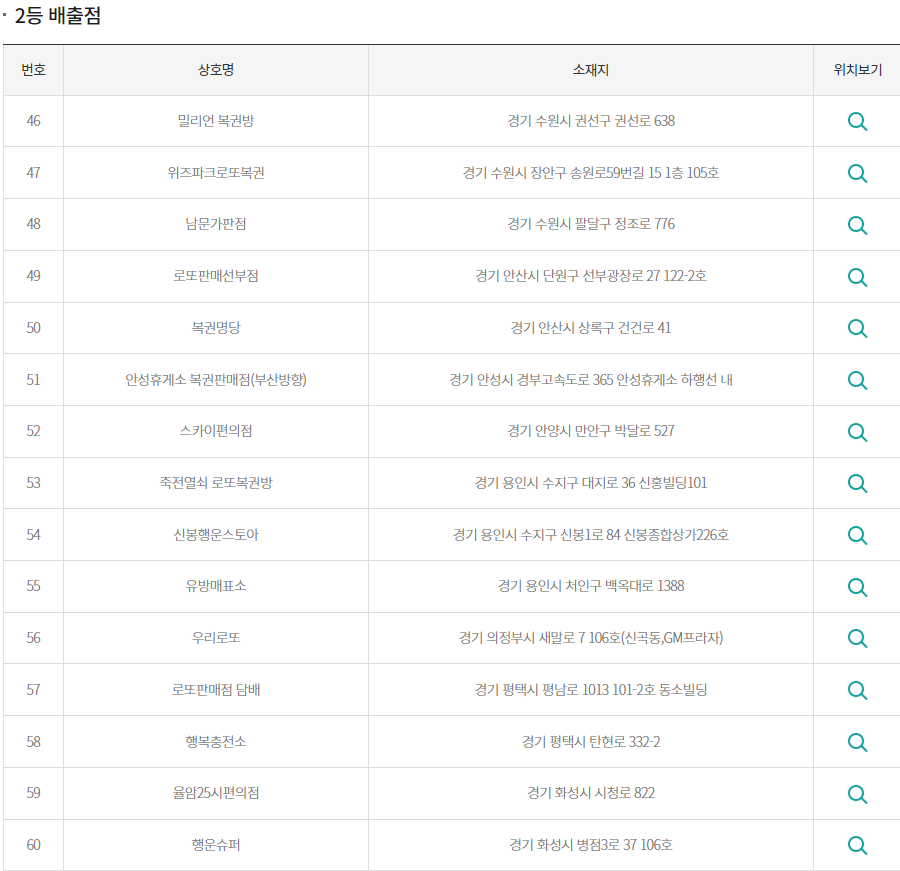Select store name 위즈파크로또복권
The image size is (900, 871).
216,173
